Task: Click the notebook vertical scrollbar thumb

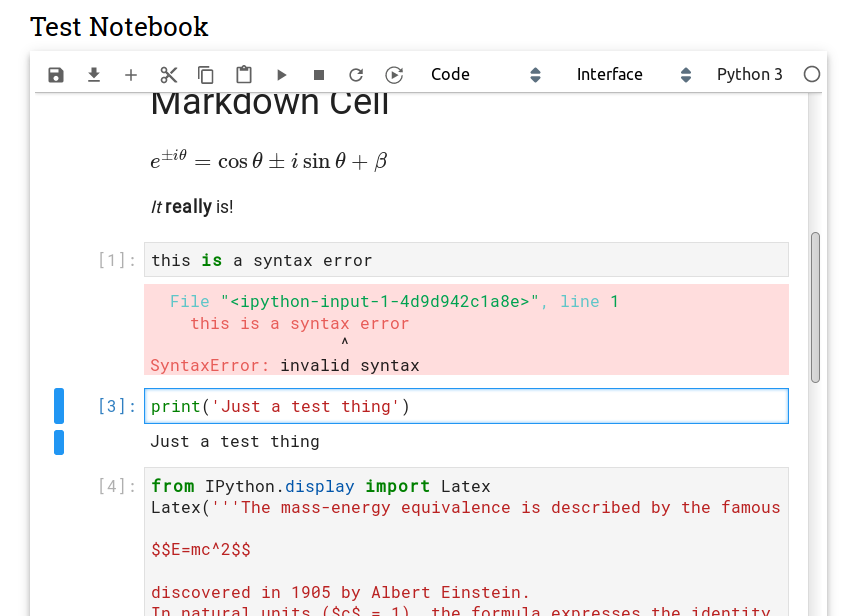Action: [x=815, y=307]
